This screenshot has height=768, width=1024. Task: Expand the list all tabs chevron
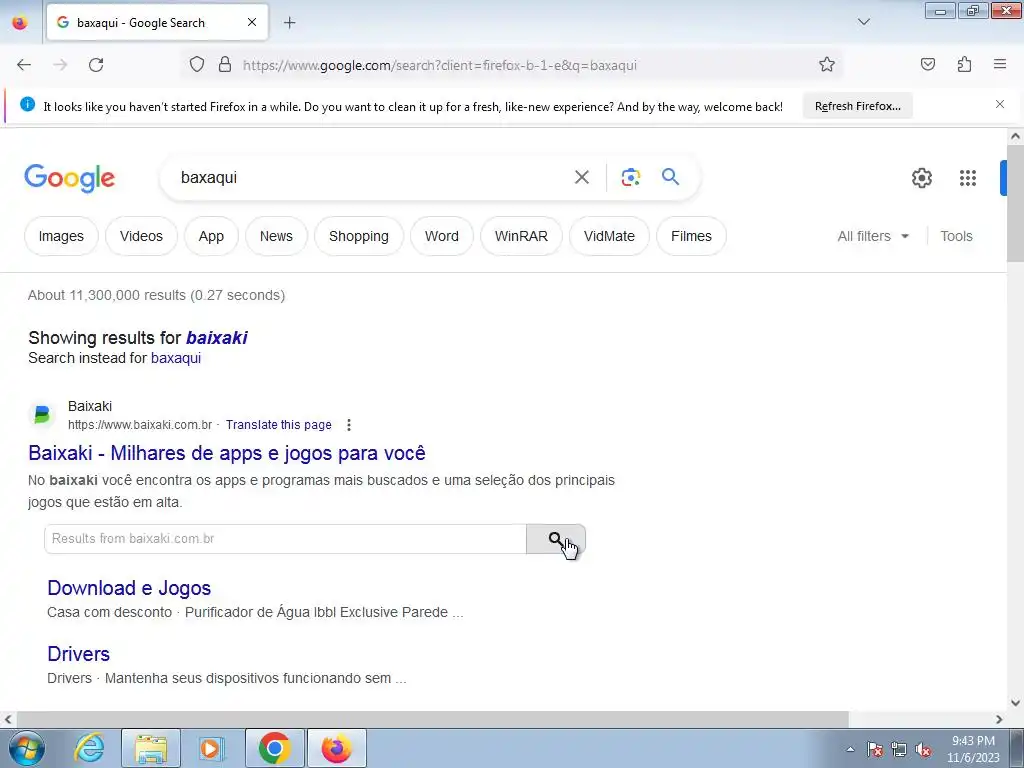863,22
